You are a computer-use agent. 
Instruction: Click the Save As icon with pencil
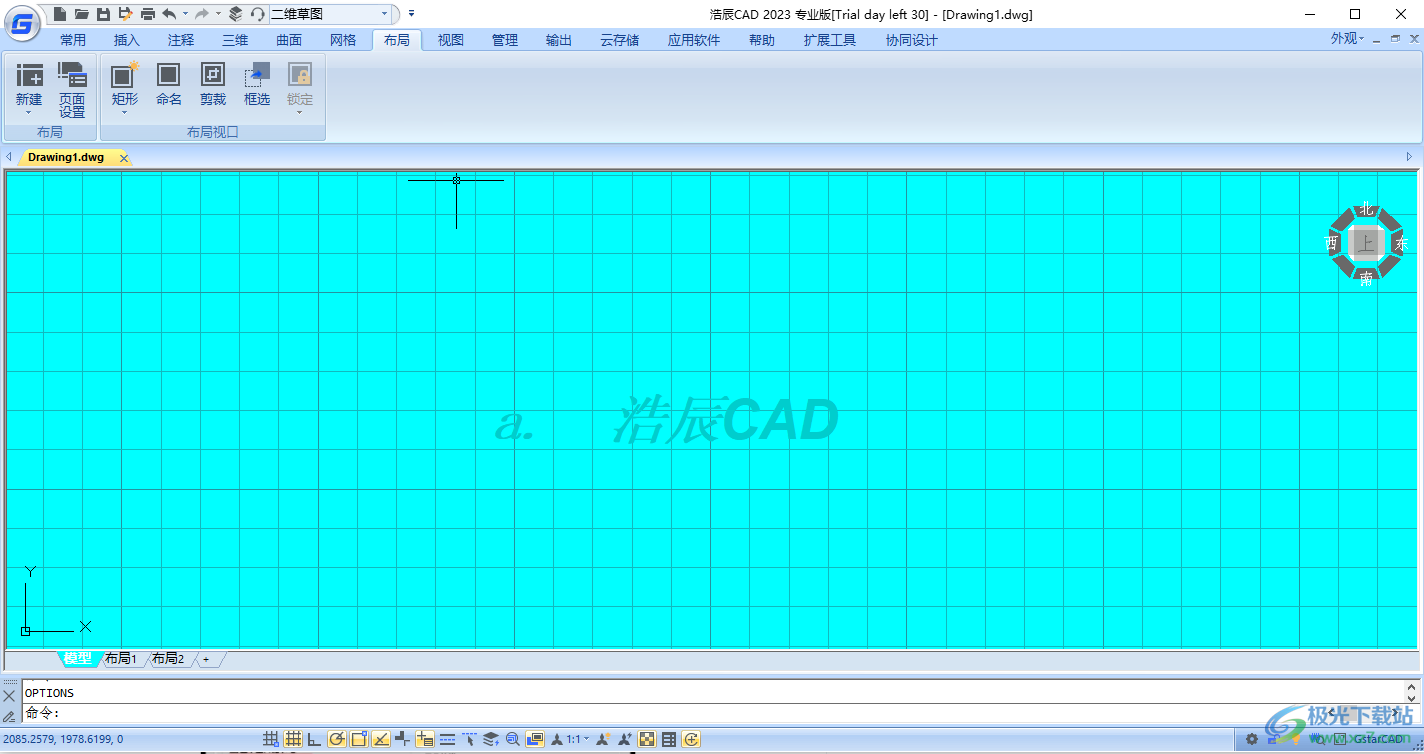coord(125,14)
